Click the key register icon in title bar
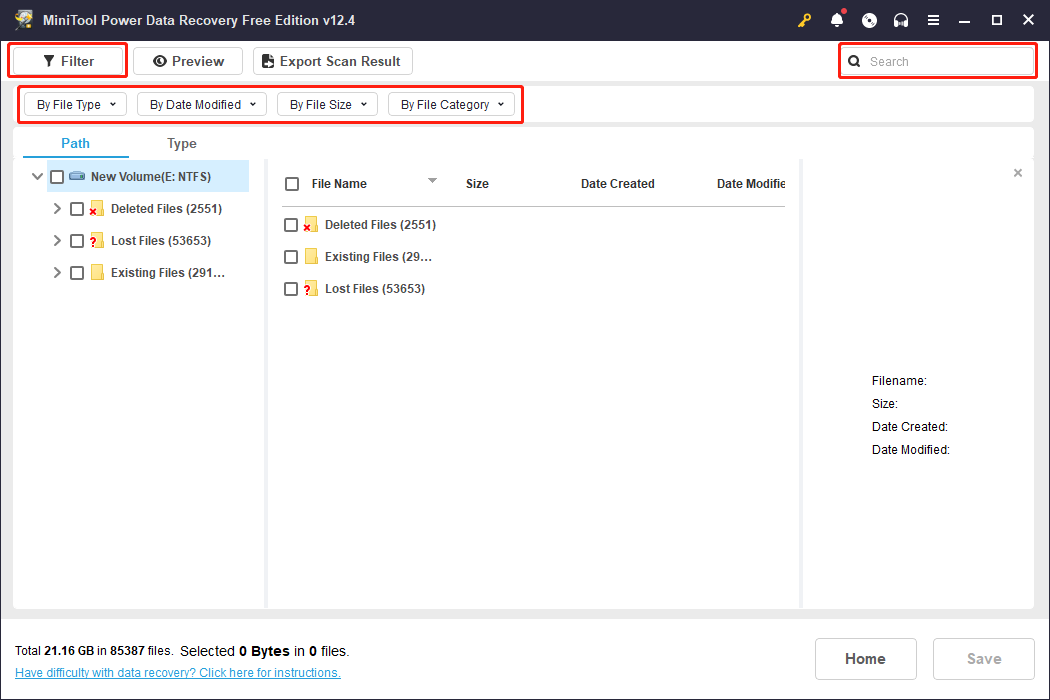1050x700 pixels. tap(804, 20)
